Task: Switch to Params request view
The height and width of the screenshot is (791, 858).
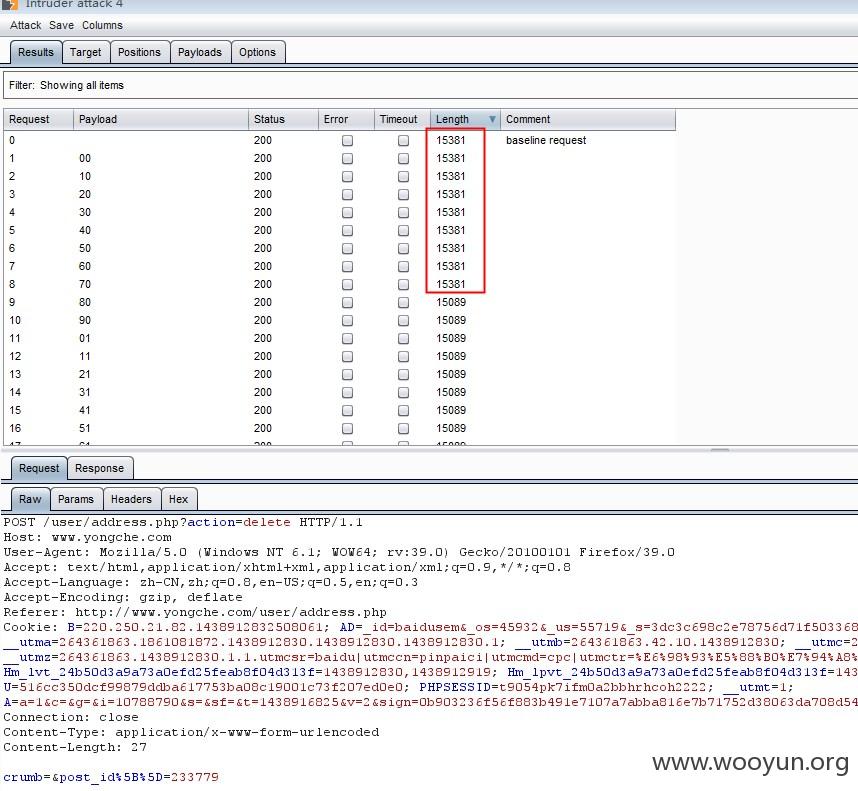Action: [x=76, y=499]
